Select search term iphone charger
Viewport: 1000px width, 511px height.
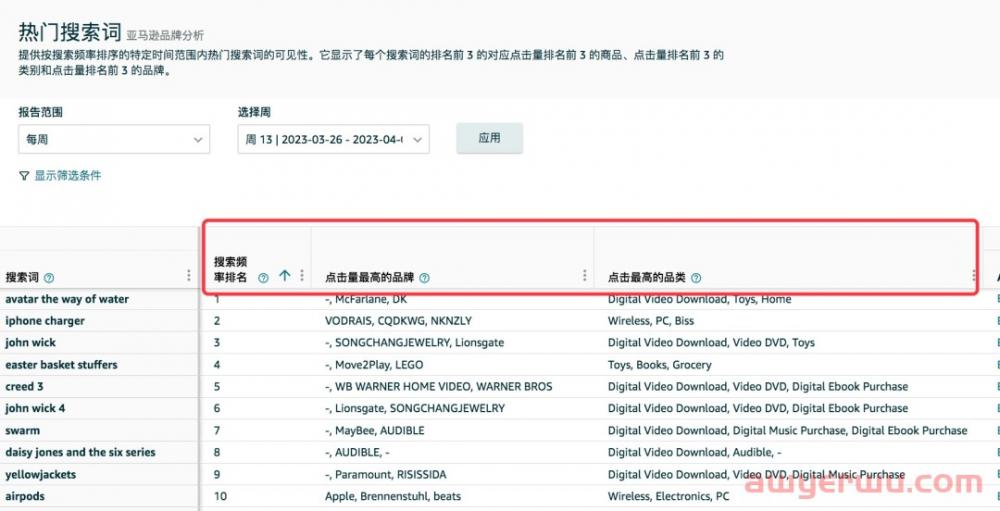[45, 321]
